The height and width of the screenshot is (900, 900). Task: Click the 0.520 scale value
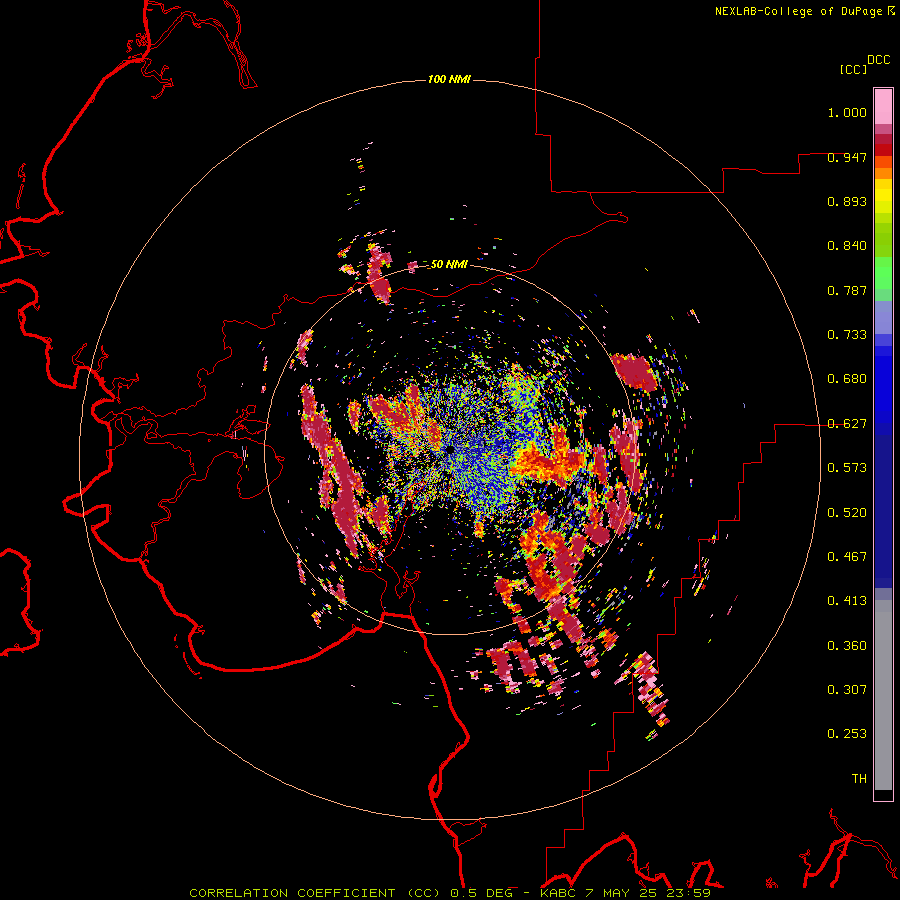click(x=847, y=513)
